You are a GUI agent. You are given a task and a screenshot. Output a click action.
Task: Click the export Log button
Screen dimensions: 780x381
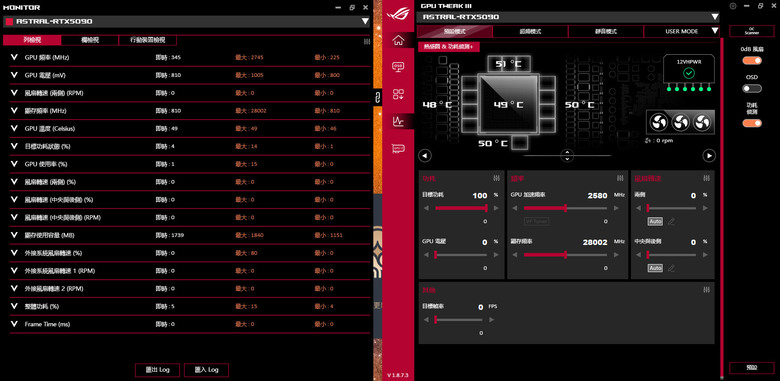coord(158,370)
